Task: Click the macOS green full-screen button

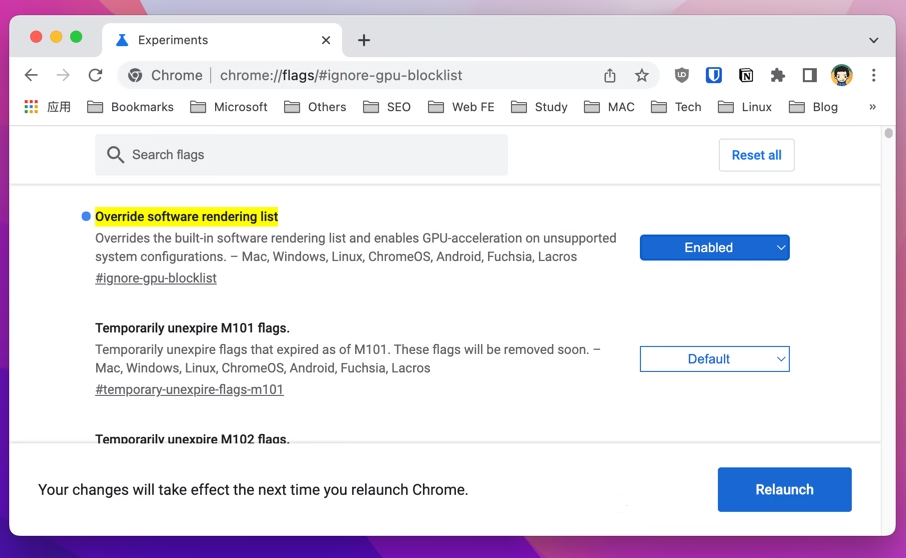Action: click(76, 37)
